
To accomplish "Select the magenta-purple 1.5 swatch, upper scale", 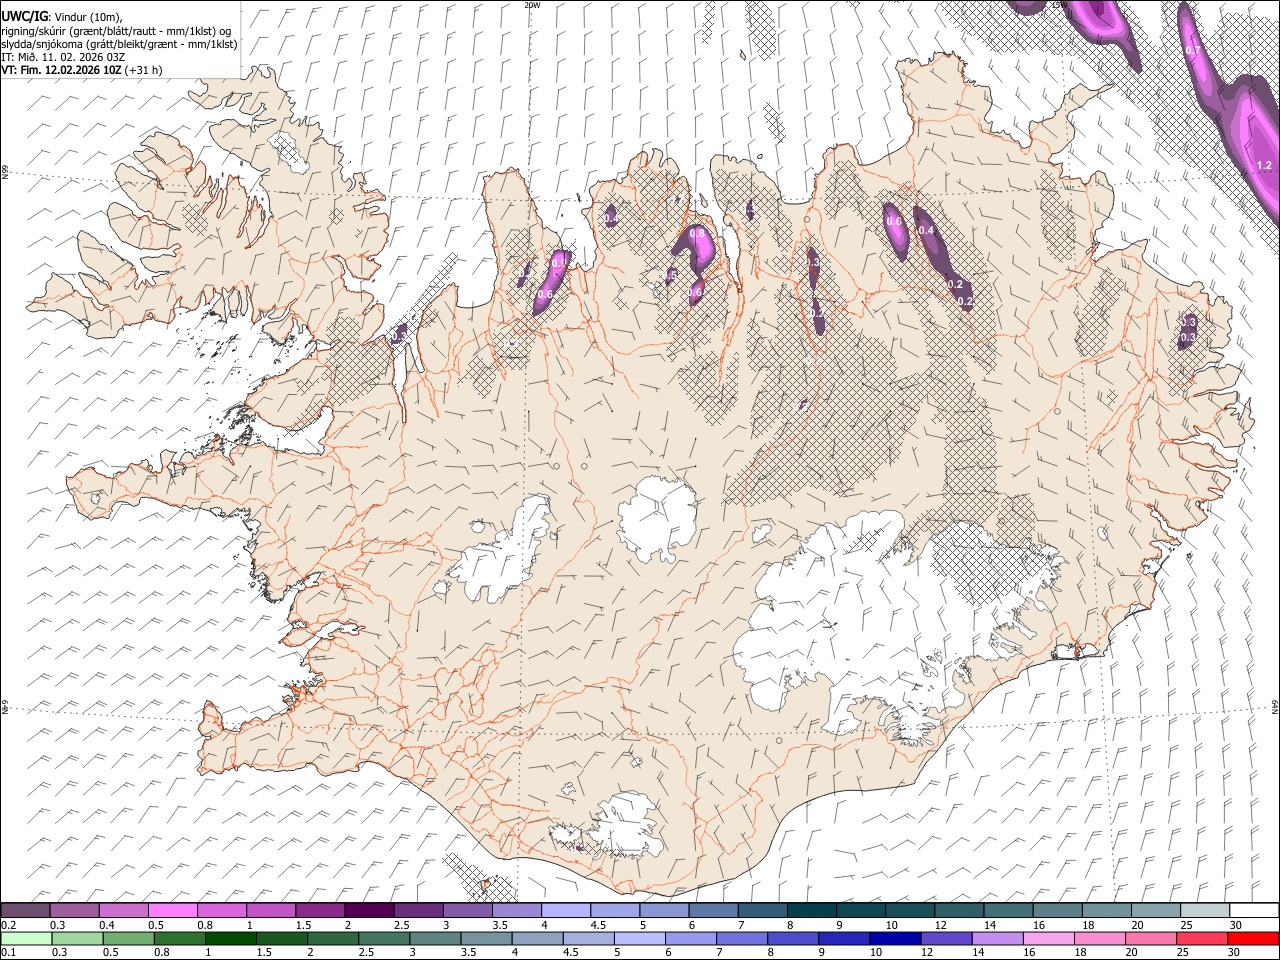I will click(319, 910).
